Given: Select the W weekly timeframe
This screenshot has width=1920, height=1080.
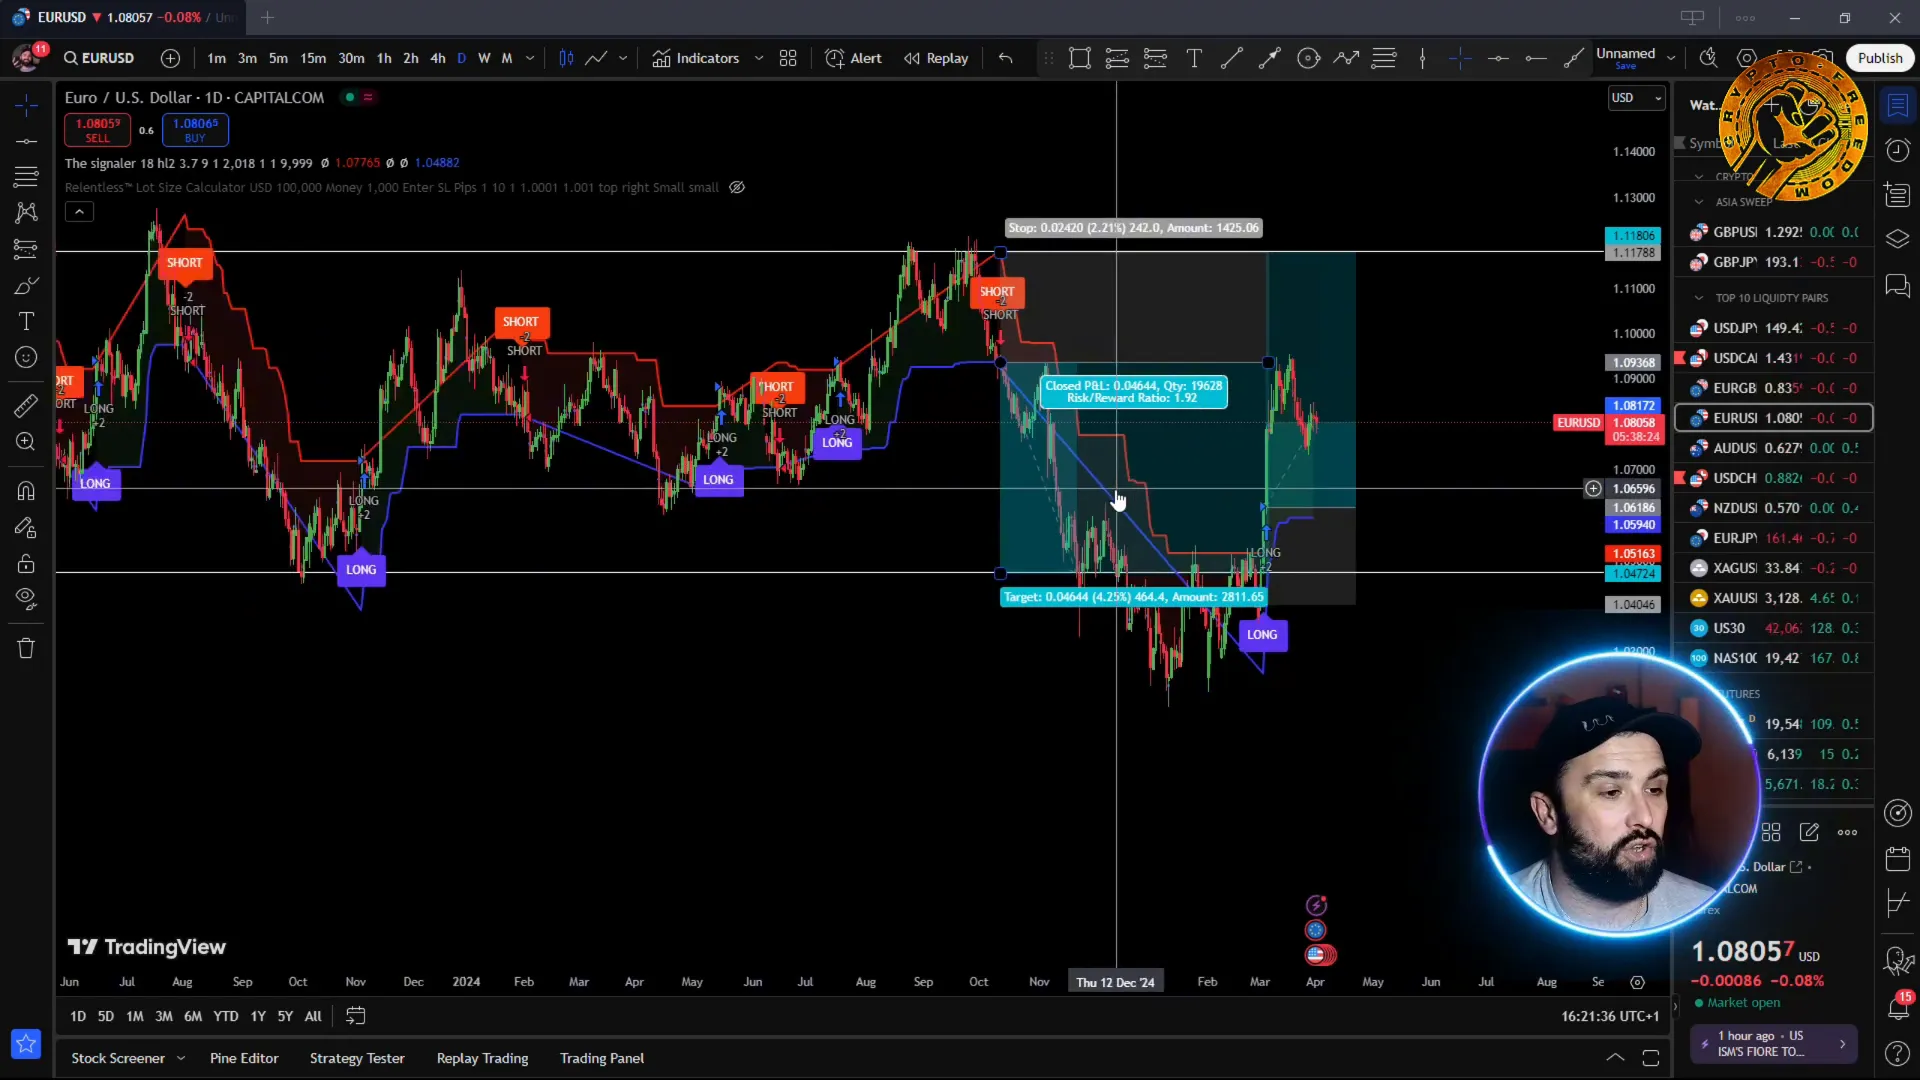Looking at the screenshot, I should pyautogui.click(x=484, y=58).
